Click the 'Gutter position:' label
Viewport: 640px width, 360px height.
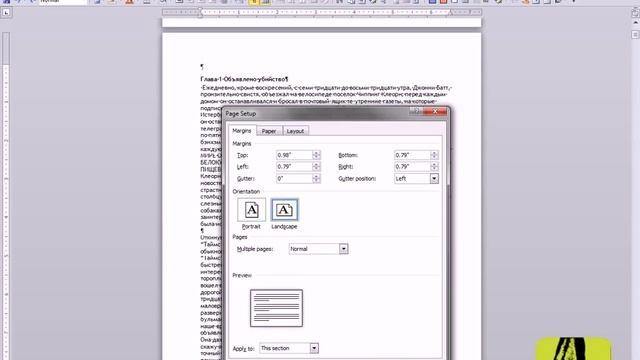(x=357, y=179)
